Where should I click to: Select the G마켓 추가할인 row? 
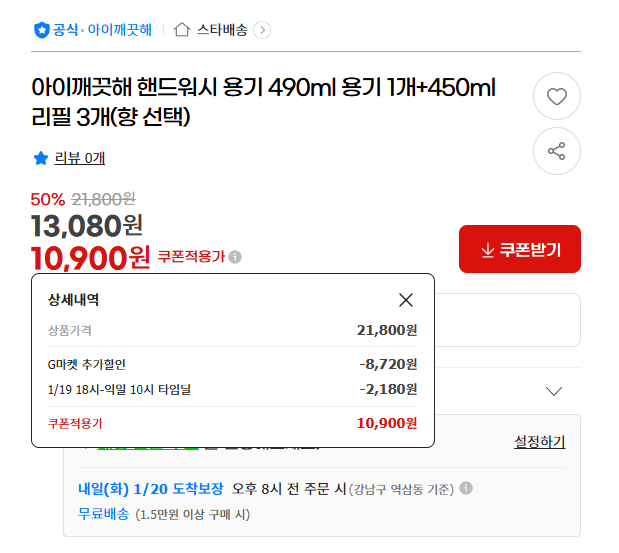coord(232,364)
